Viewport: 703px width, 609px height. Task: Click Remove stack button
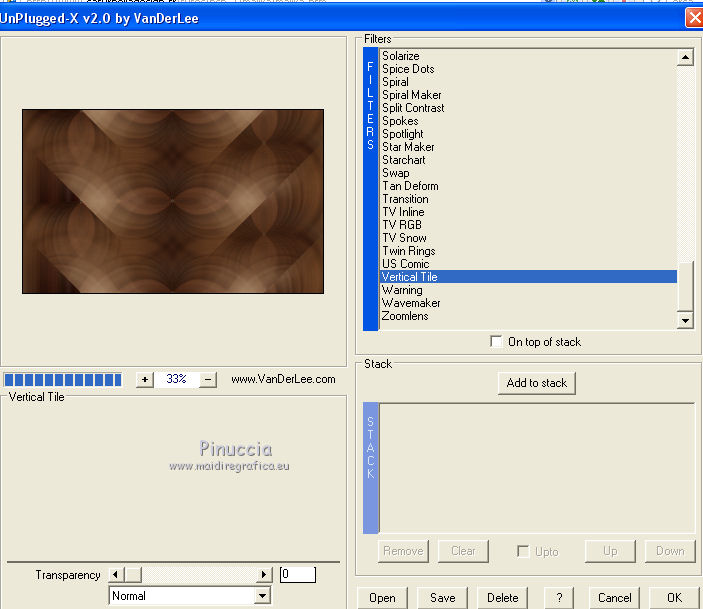pos(403,551)
